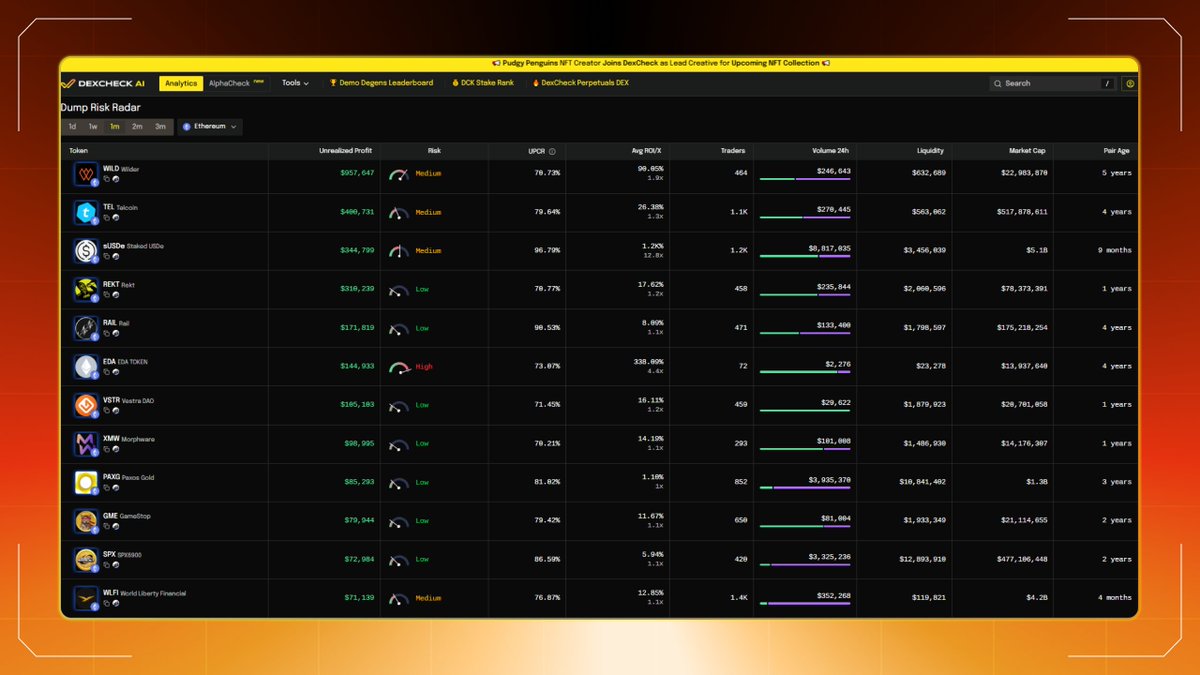Click the Token column header
The width and height of the screenshot is (1200, 675).
[79, 151]
